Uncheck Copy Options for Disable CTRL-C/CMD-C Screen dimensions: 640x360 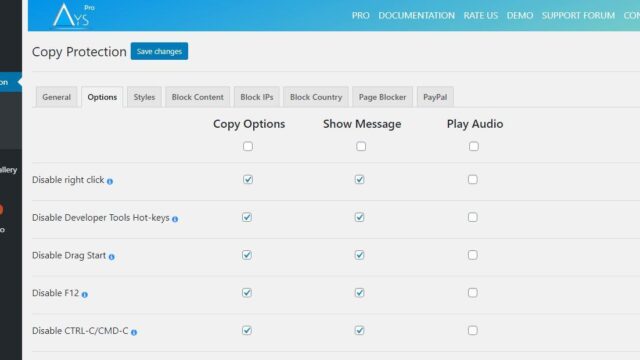tap(247, 330)
